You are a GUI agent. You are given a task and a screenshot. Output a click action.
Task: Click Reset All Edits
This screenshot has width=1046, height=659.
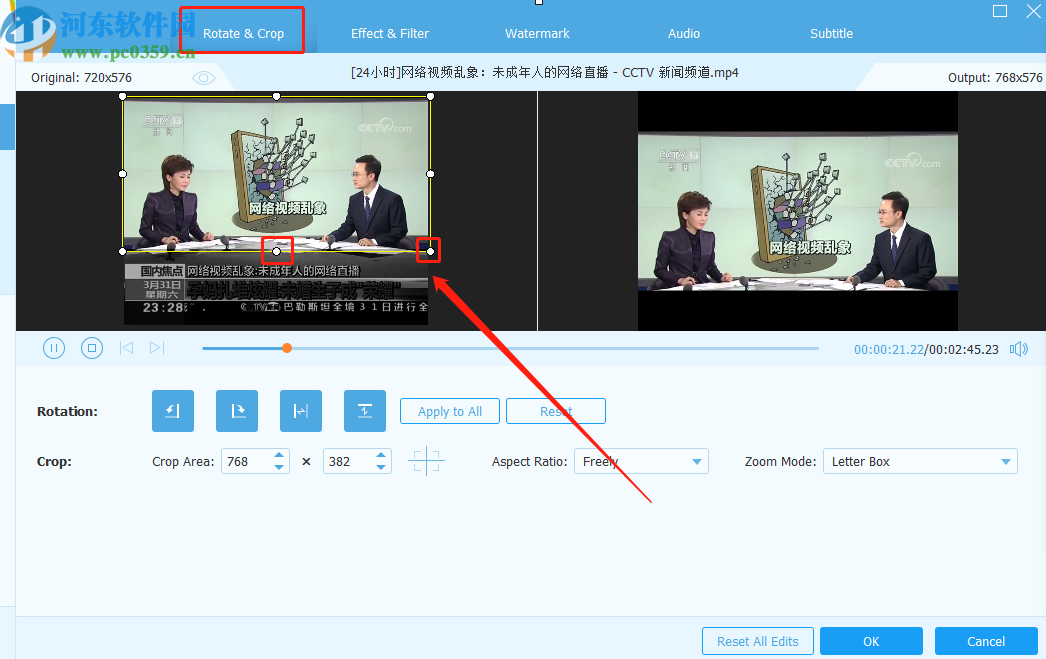(757, 641)
